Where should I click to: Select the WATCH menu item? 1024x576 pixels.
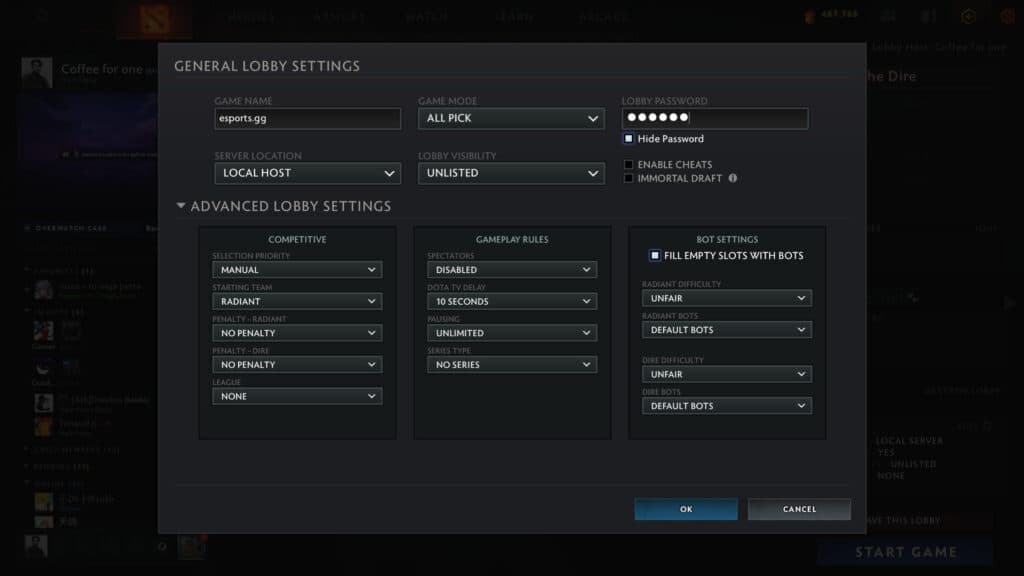pos(426,16)
